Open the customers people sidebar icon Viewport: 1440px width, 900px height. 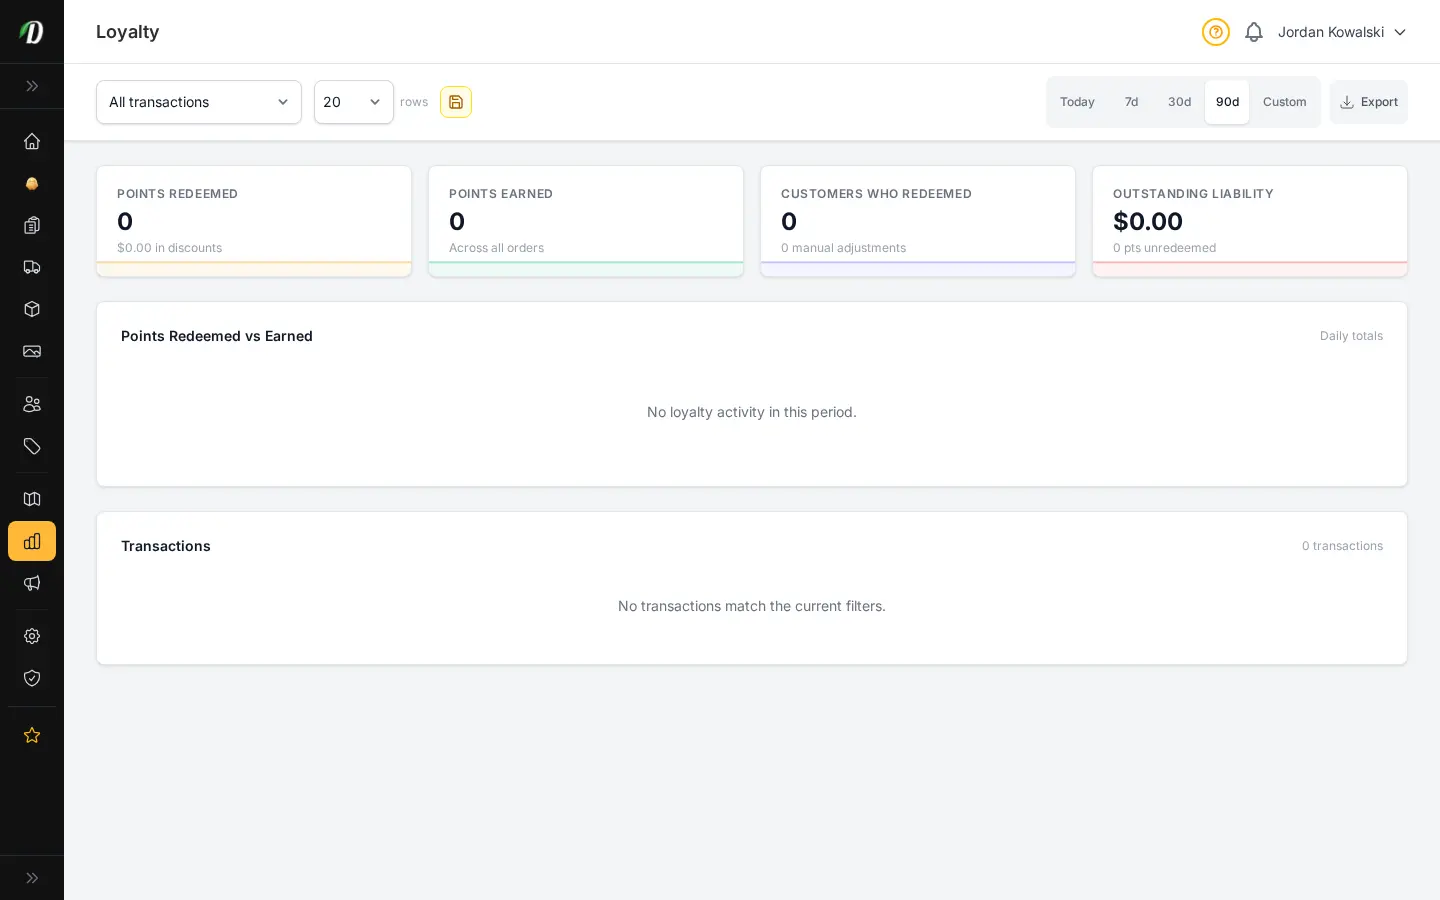[x=32, y=404]
